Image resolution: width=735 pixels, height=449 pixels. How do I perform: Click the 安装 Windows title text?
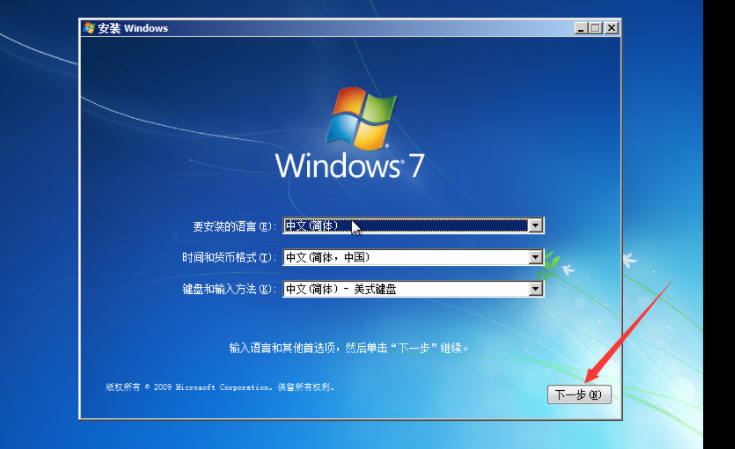pos(133,29)
